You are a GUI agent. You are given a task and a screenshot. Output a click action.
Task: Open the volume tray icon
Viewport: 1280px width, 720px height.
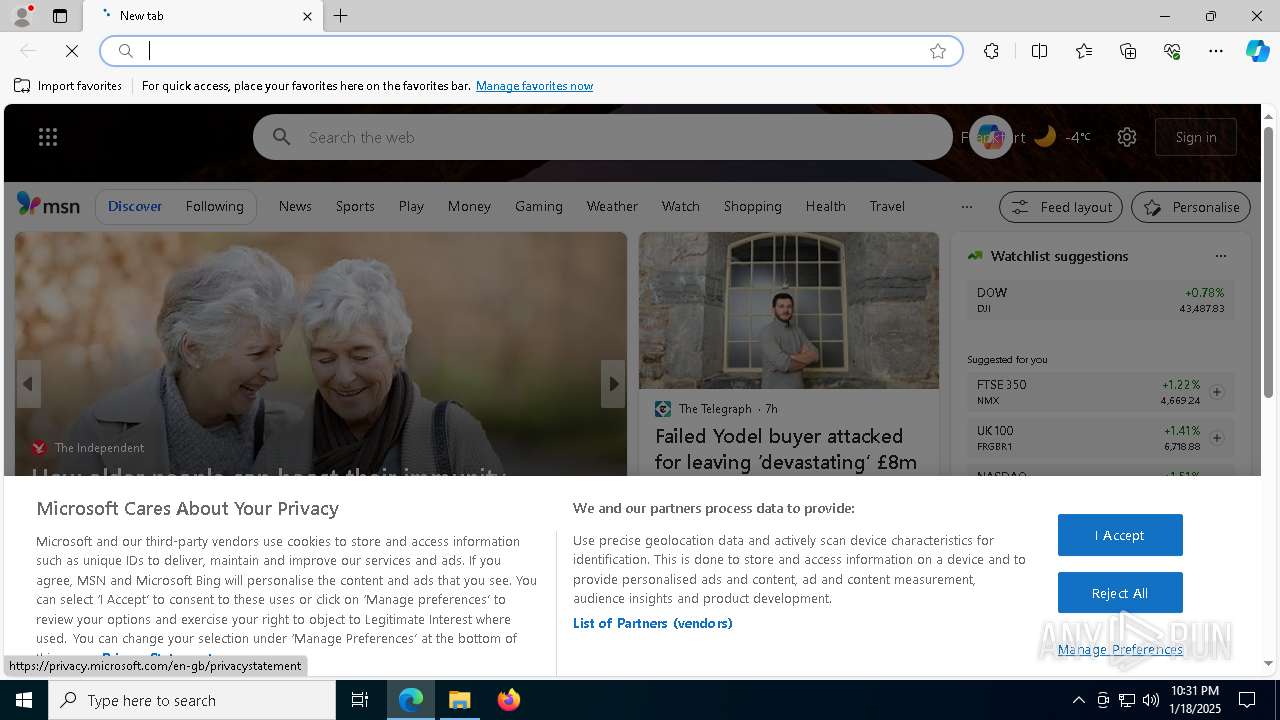[1151, 700]
